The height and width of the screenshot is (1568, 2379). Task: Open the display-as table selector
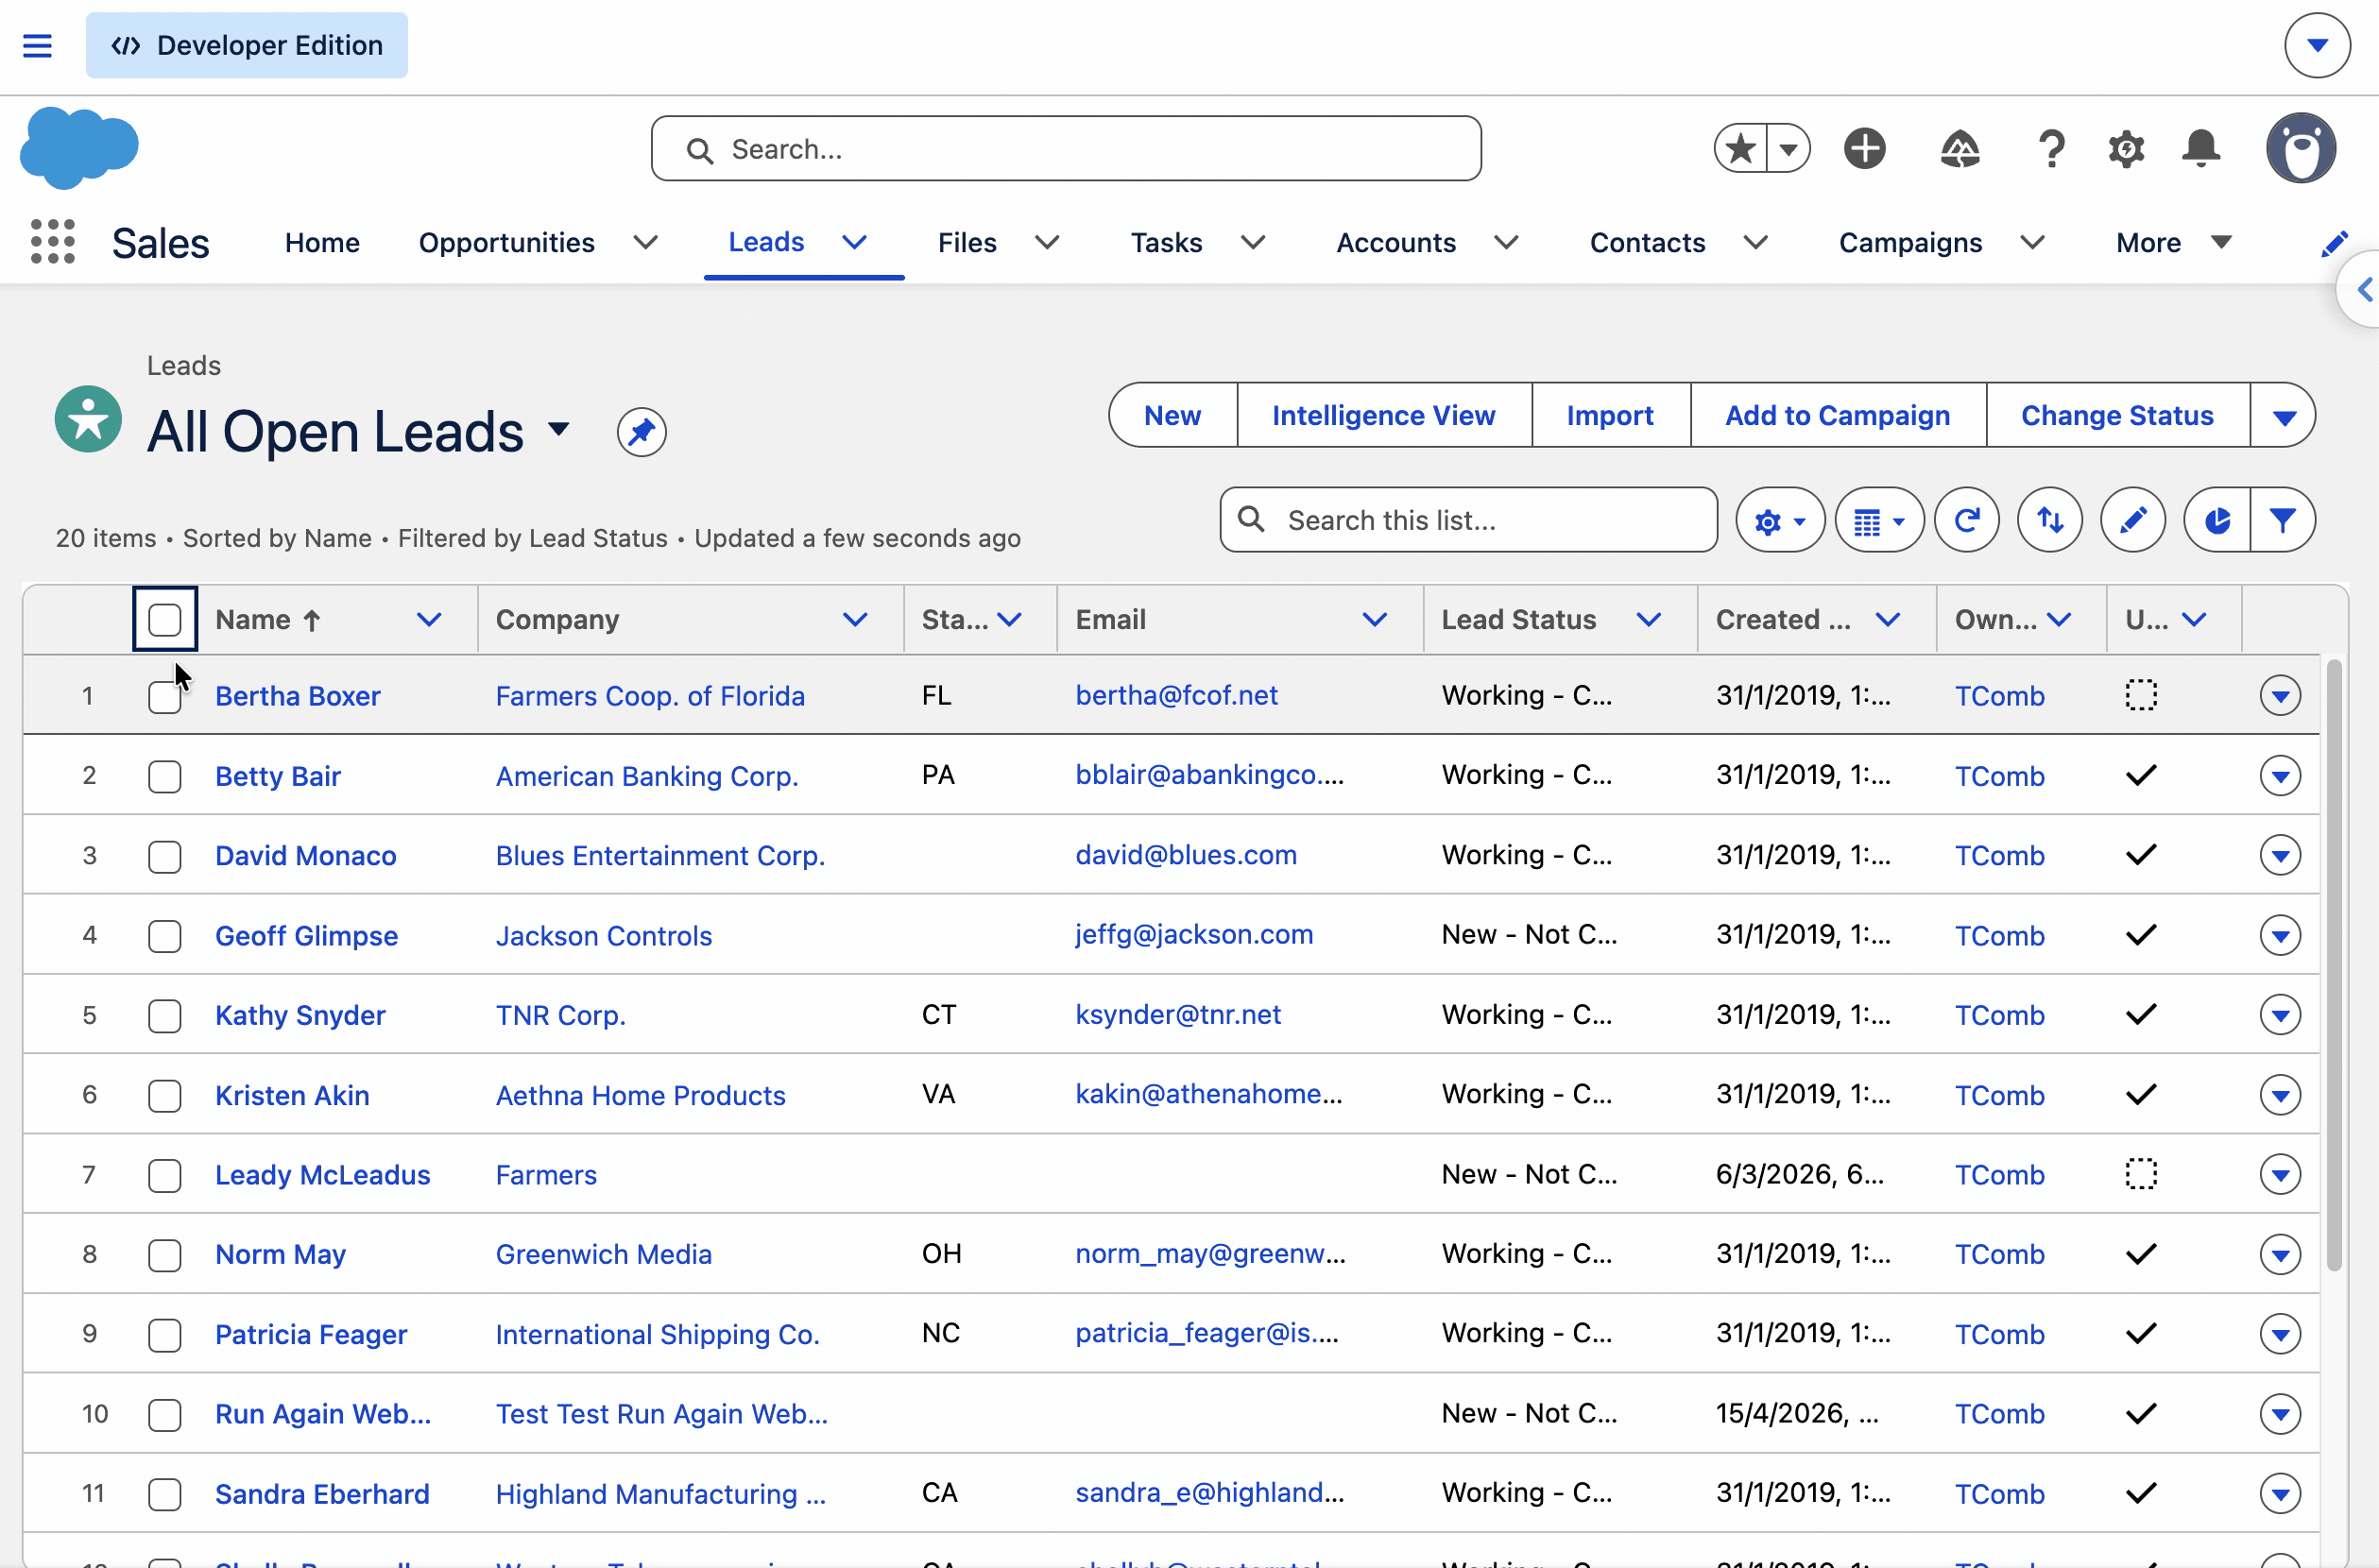click(x=1880, y=520)
